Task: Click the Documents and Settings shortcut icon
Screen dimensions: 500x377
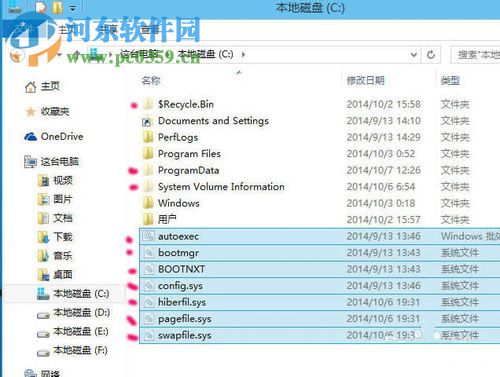Action: (148, 121)
